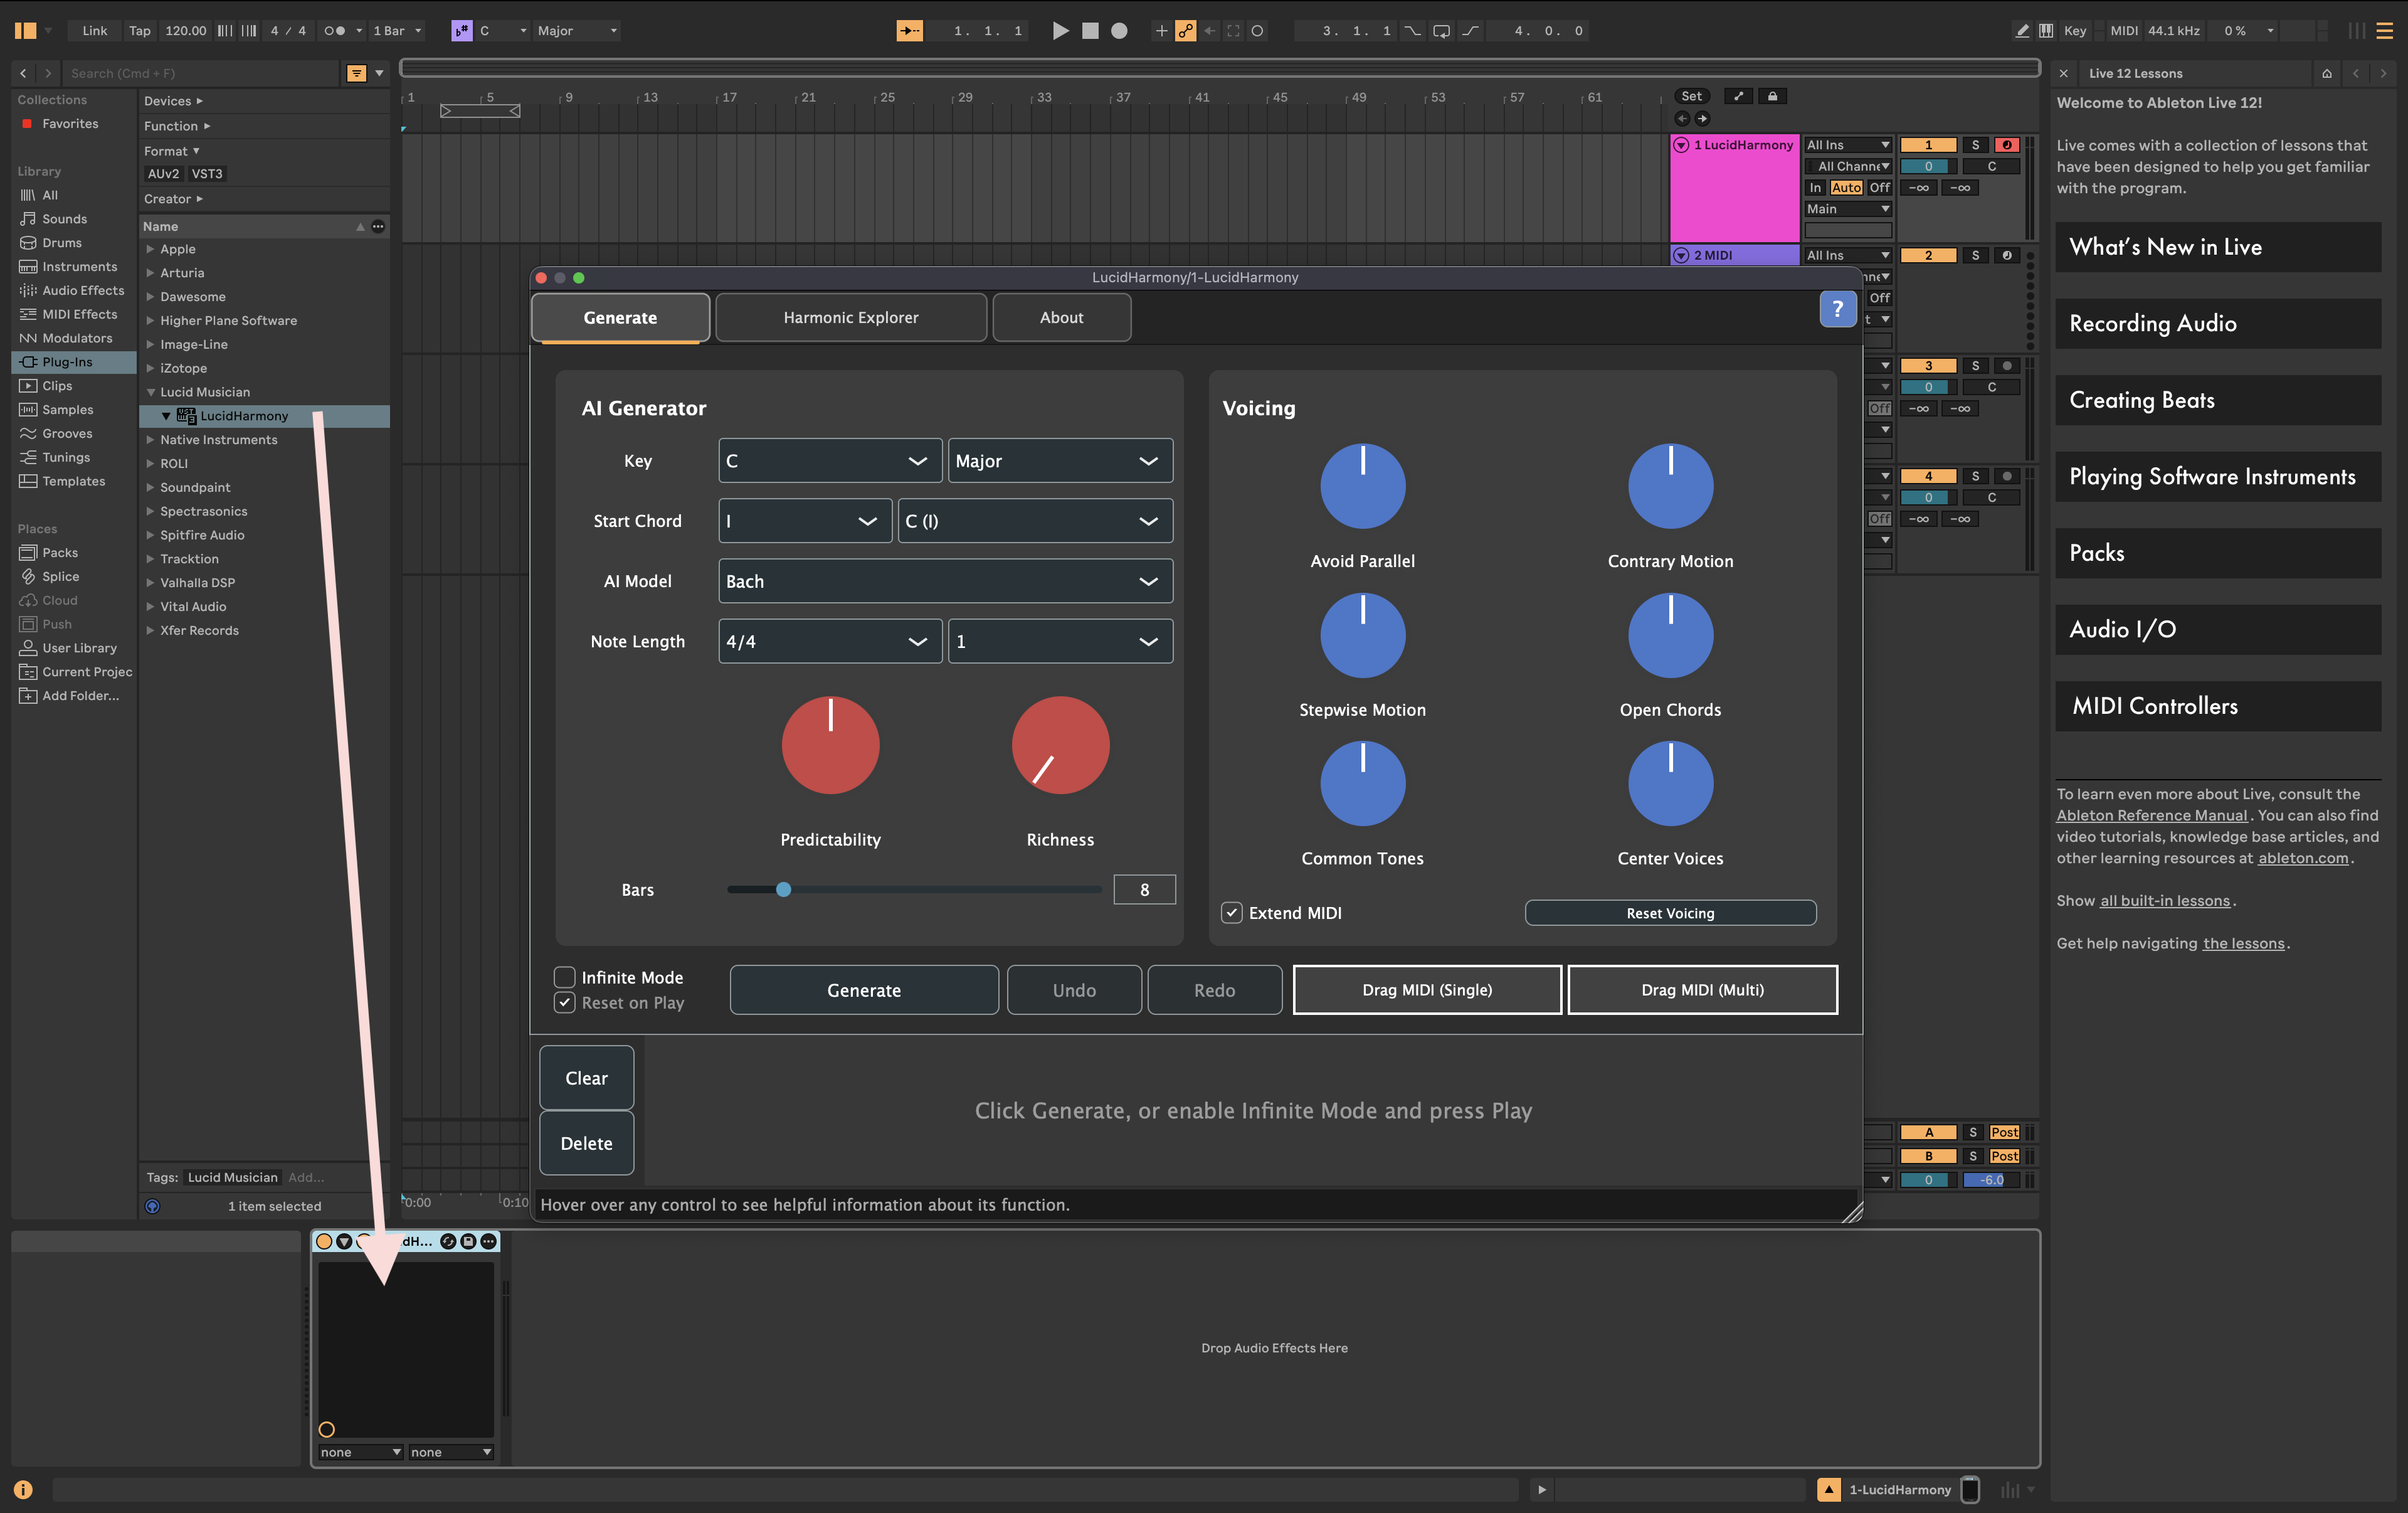Click the previous locator arrow under Set

[x=1682, y=118]
